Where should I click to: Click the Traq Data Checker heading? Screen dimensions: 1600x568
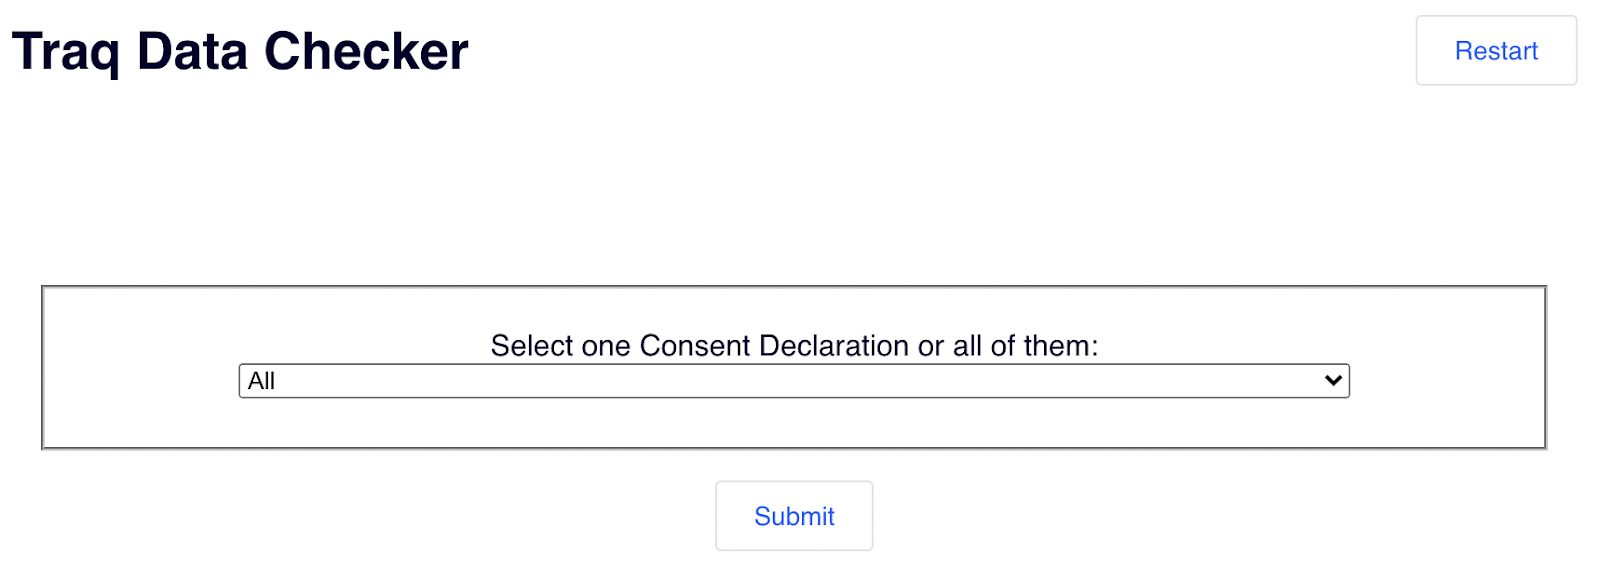coord(240,52)
